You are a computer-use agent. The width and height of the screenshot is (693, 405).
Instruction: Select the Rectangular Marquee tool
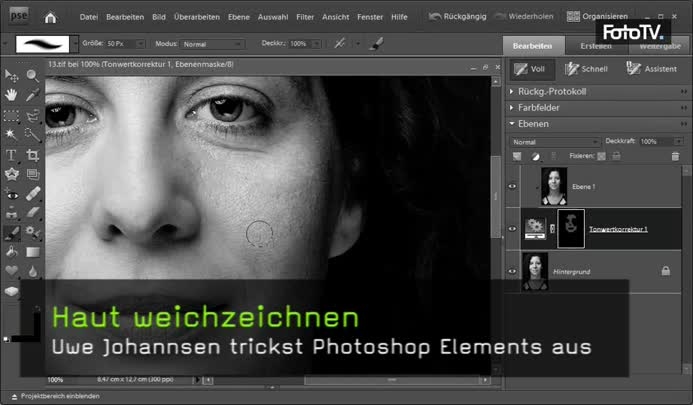[x=11, y=116]
